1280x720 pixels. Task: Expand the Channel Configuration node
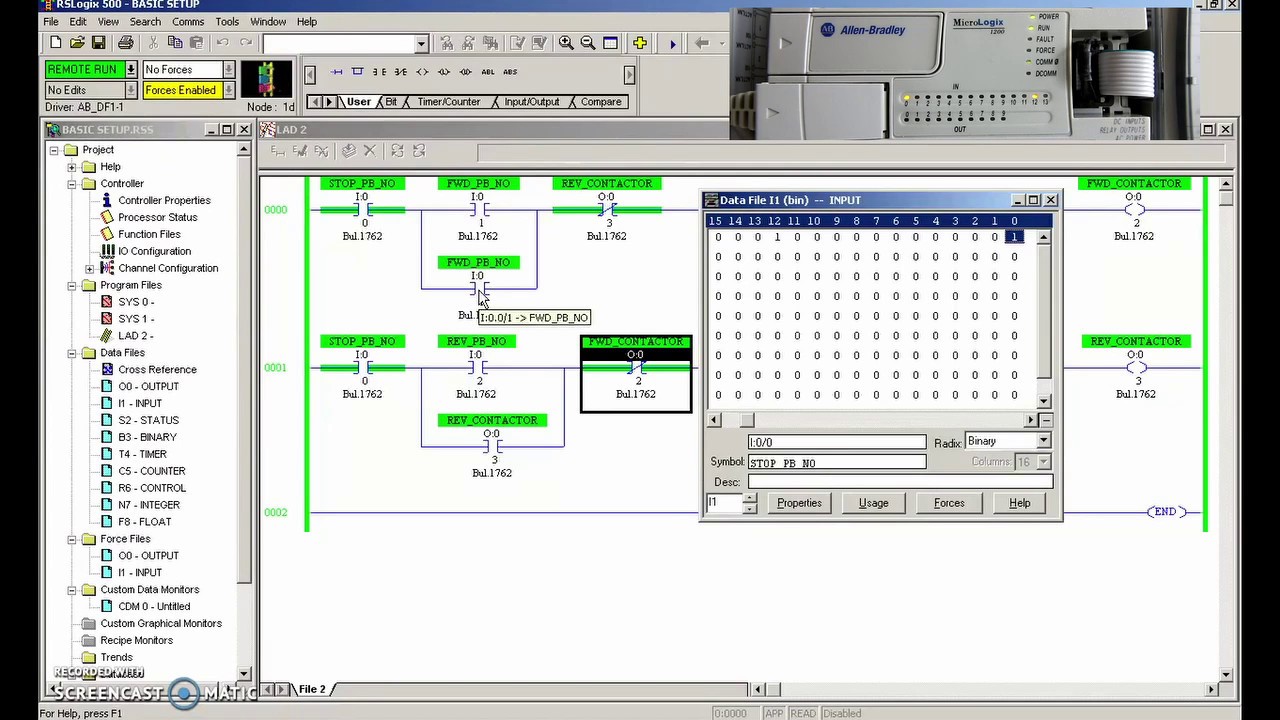90,268
